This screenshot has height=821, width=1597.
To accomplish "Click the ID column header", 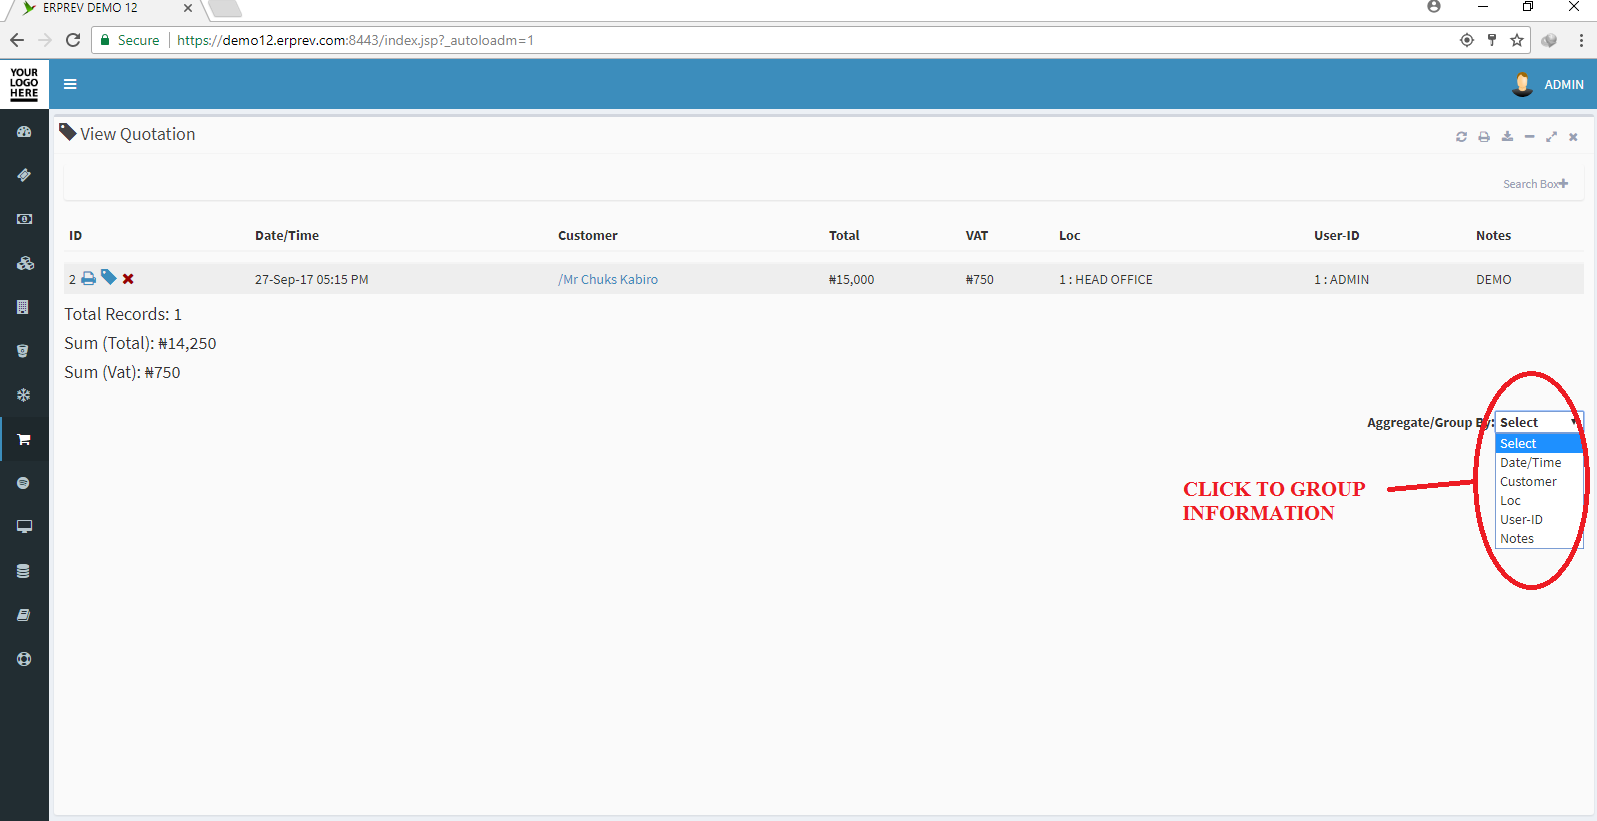I will [75, 236].
